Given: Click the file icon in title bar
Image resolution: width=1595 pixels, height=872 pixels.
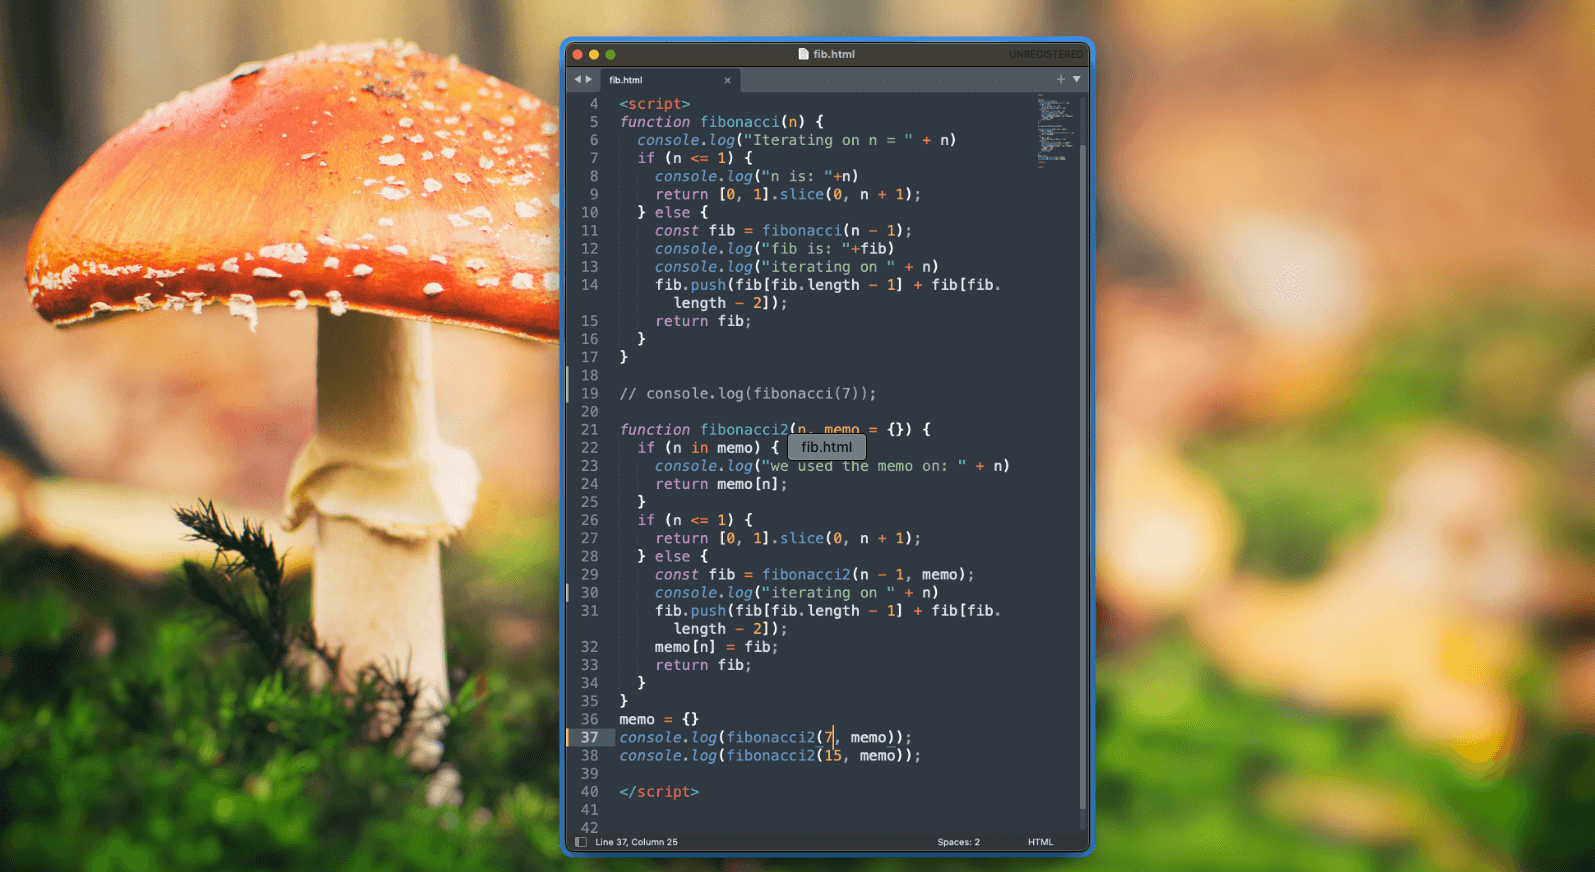Looking at the screenshot, I should click(803, 54).
